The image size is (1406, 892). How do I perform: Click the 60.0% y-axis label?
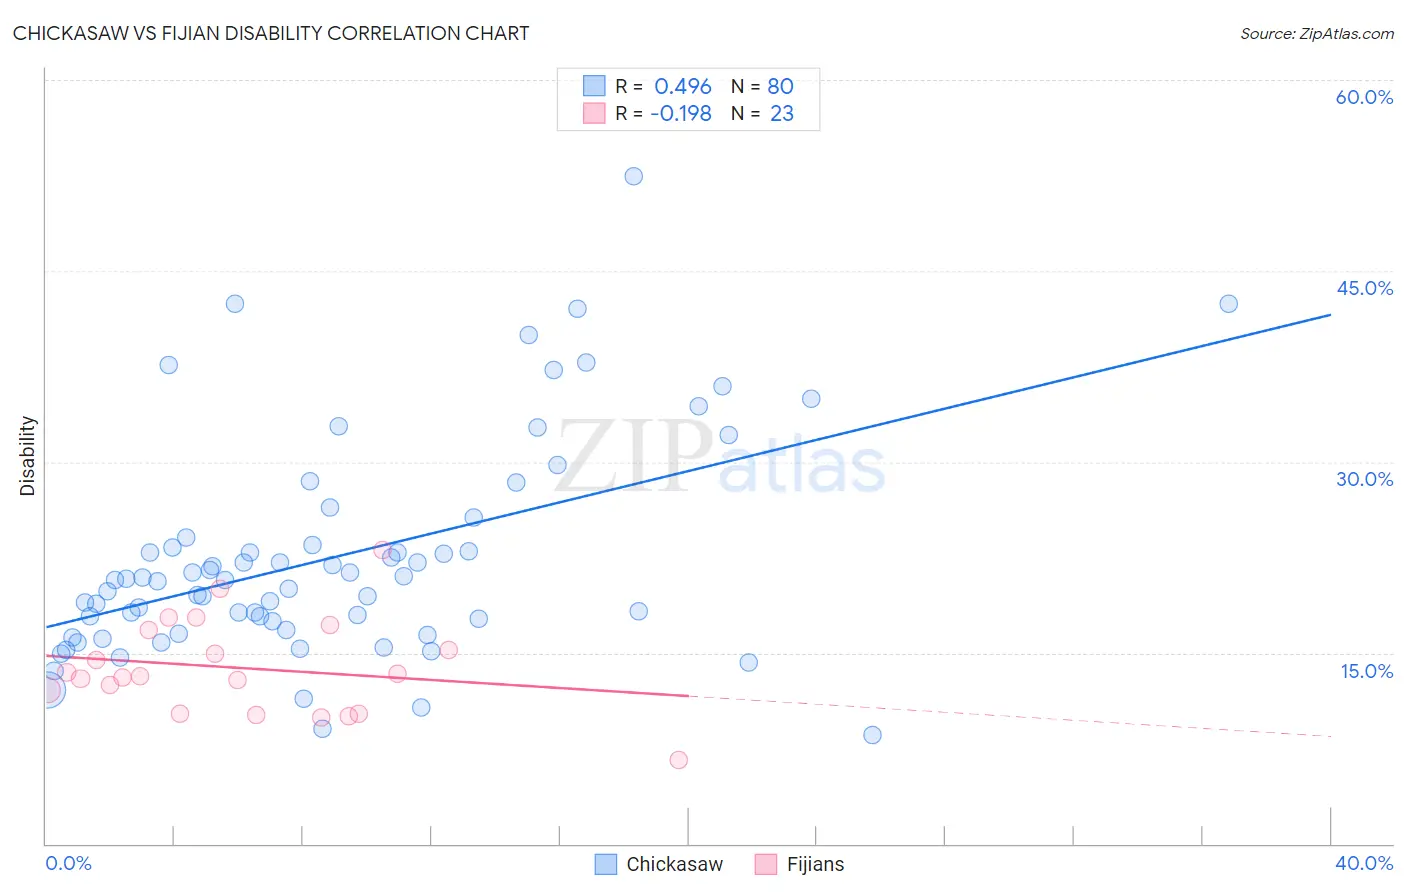pos(1364,97)
